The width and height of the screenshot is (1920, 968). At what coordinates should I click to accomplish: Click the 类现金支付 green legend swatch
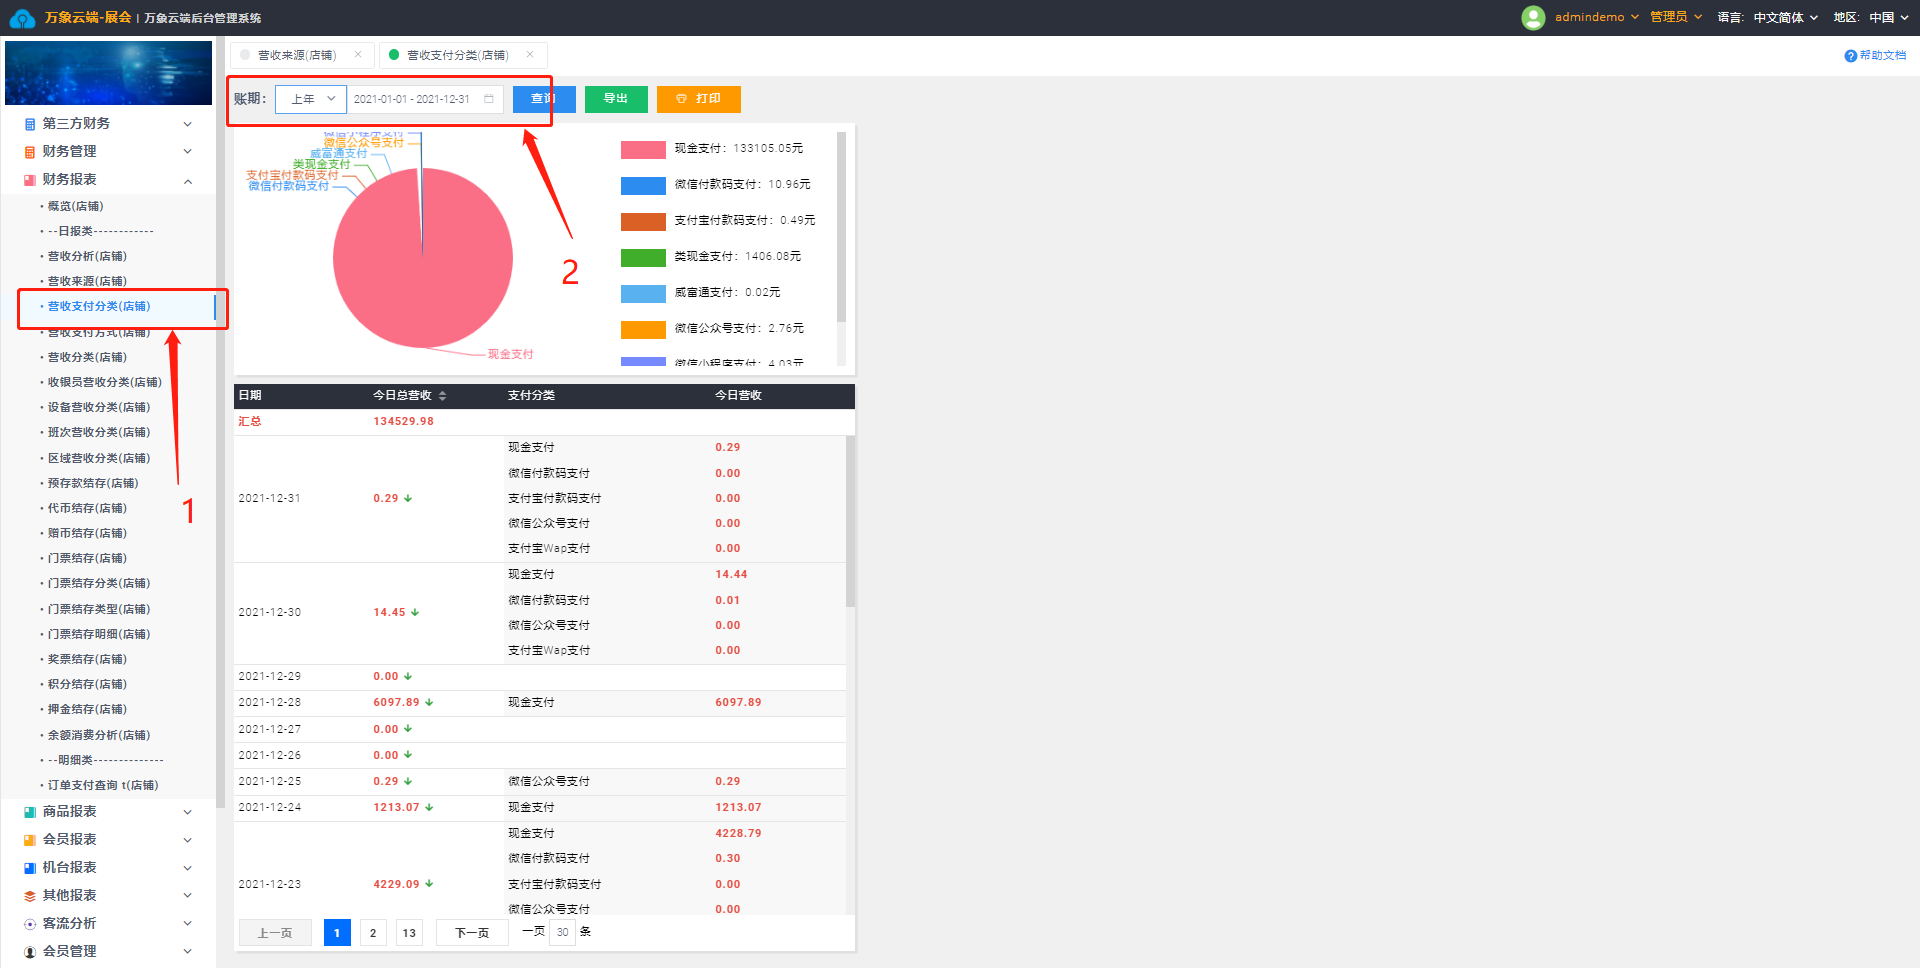643,258
